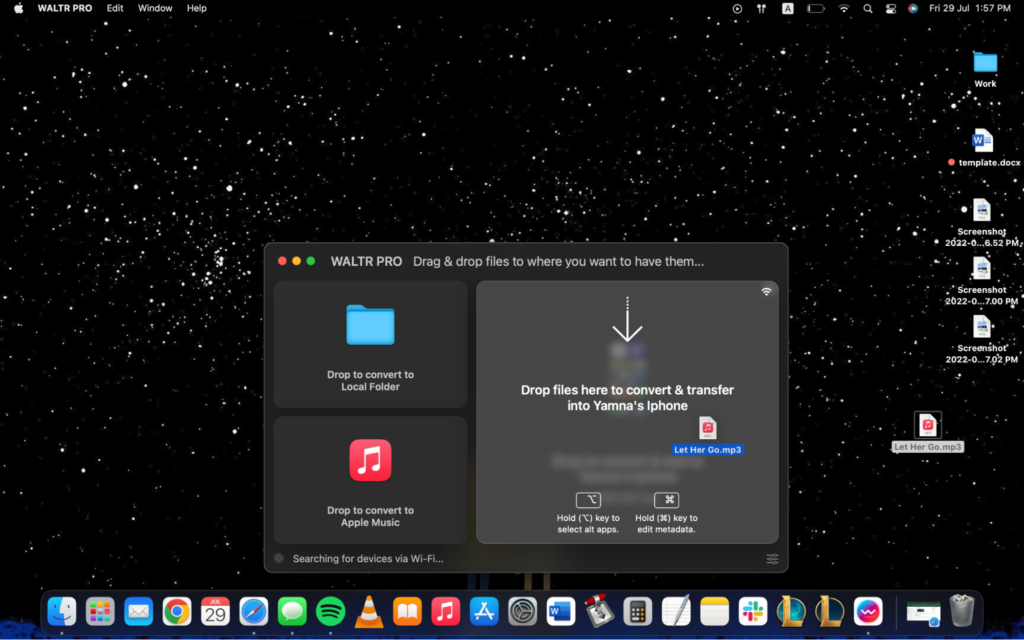Click the Local Folder drop zone in WALTR
Viewport: 1024px width, 640px height.
click(370, 344)
